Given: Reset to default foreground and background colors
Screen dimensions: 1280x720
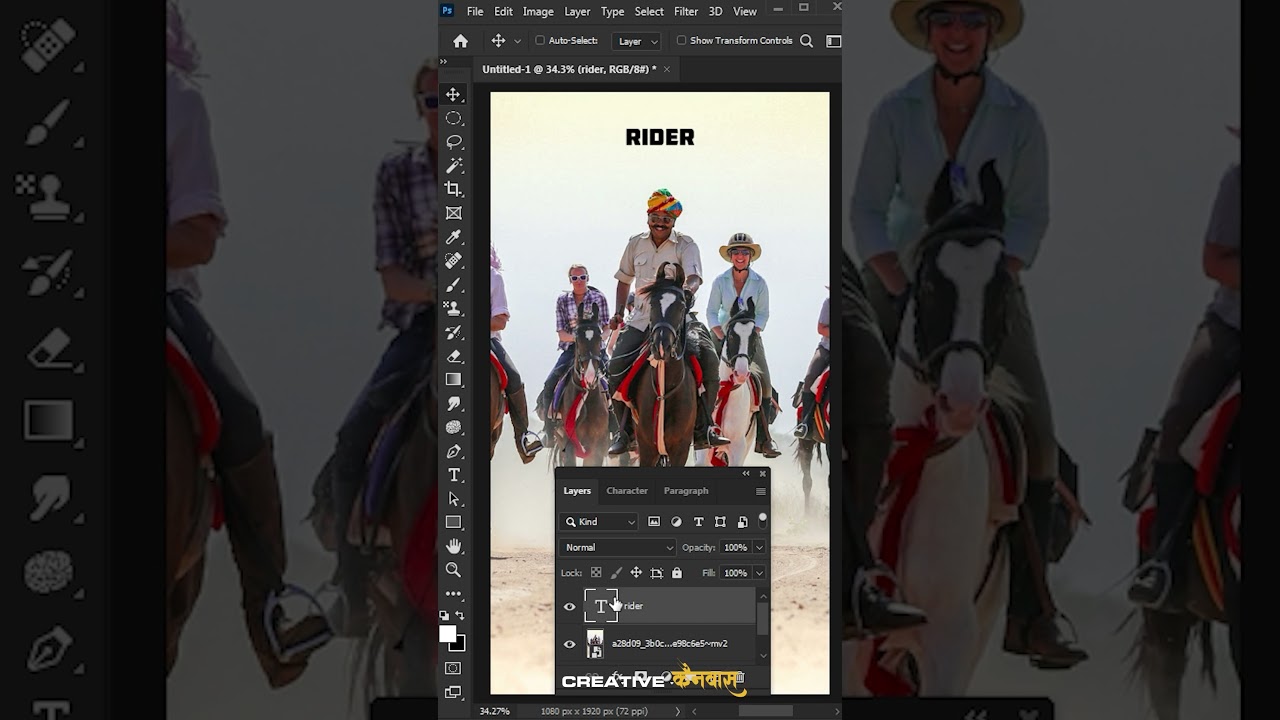Looking at the screenshot, I should click(x=445, y=615).
